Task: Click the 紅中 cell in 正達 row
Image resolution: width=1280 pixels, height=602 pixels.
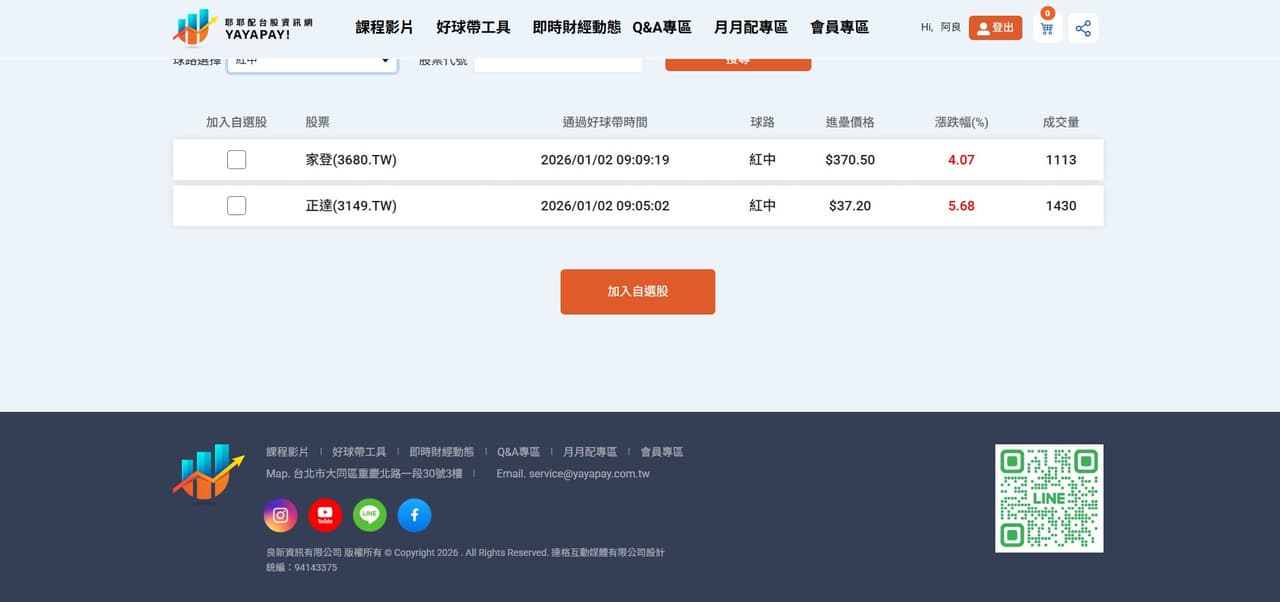Action: click(x=762, y=206)
